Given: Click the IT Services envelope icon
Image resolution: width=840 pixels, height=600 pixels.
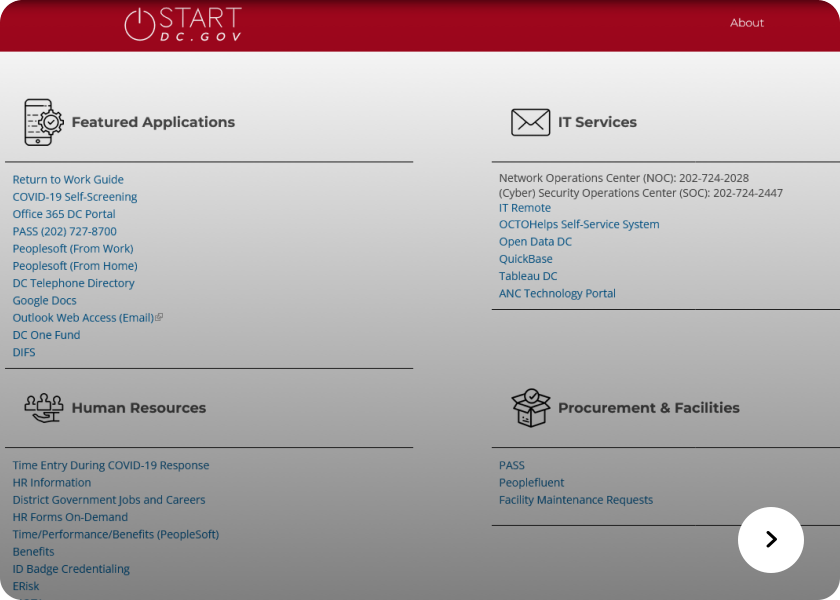Looking at the screenshot, I should 530,122.
